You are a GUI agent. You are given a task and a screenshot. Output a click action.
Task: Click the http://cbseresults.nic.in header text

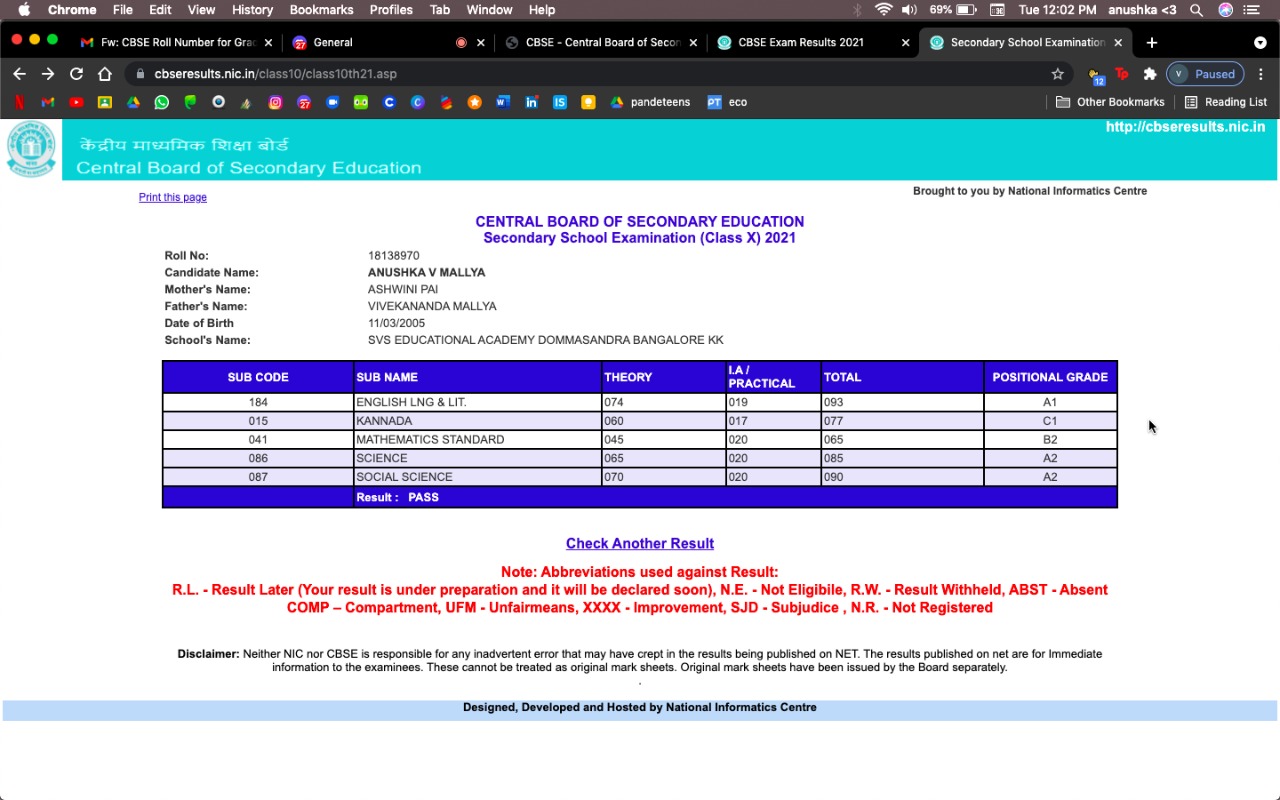tap(1185, 127)
